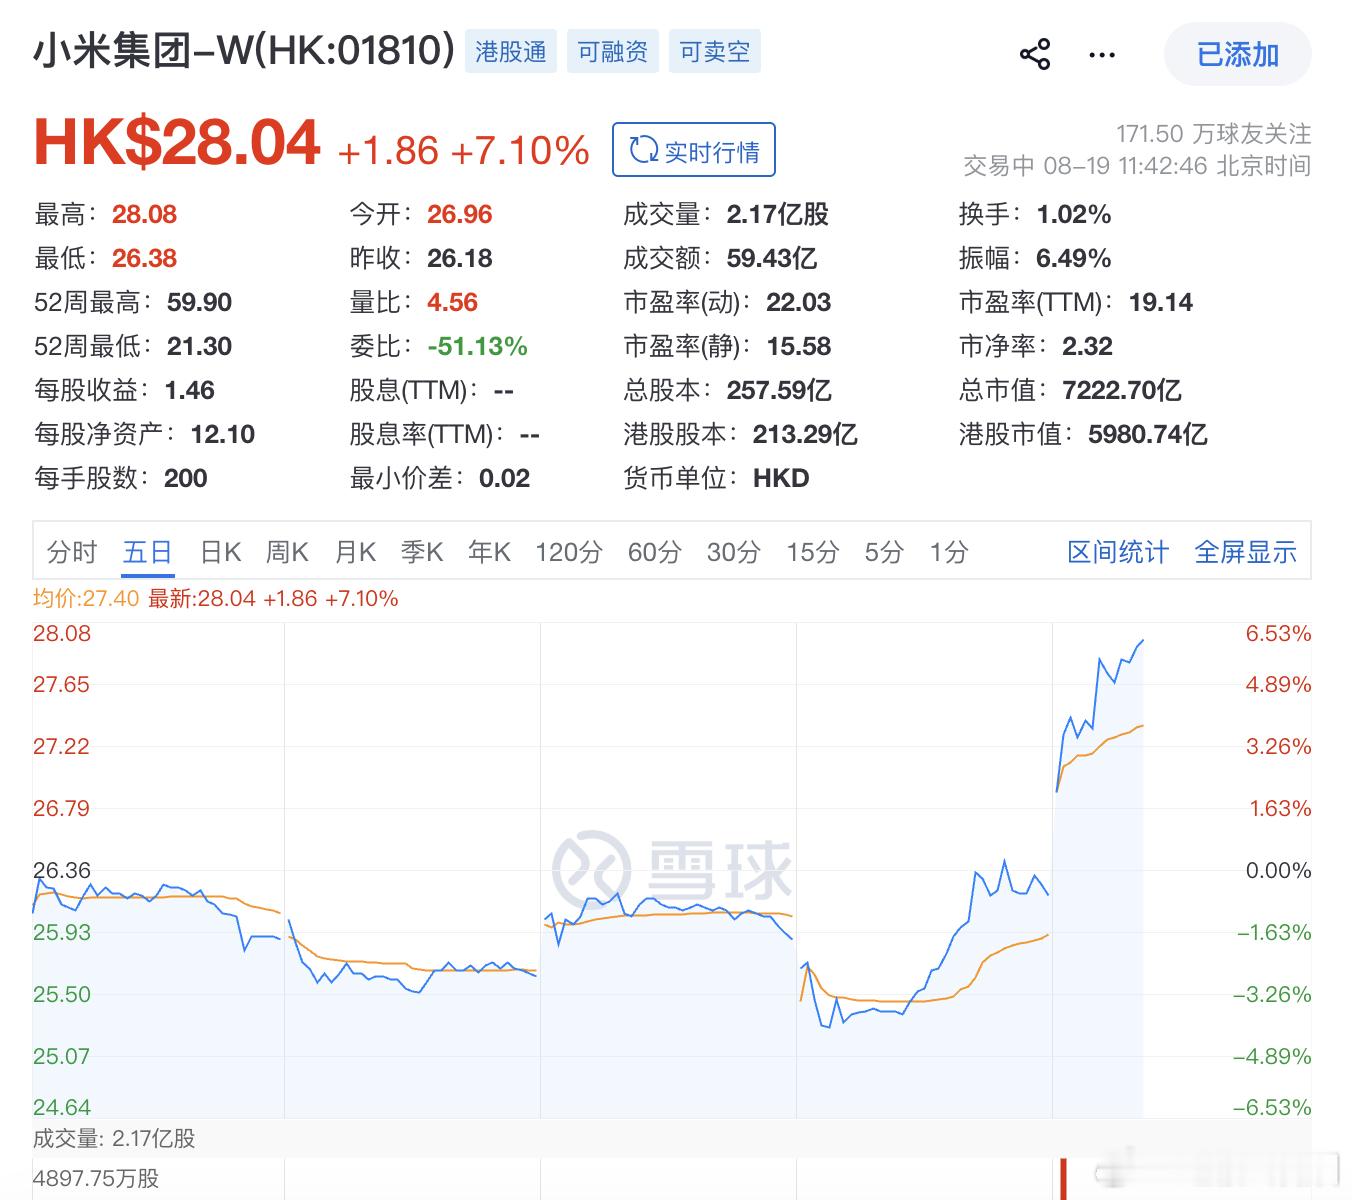Click the 市盈率(静) value 15.58
This screenshot has width=1352, height=1200.
tap(799, 346)
